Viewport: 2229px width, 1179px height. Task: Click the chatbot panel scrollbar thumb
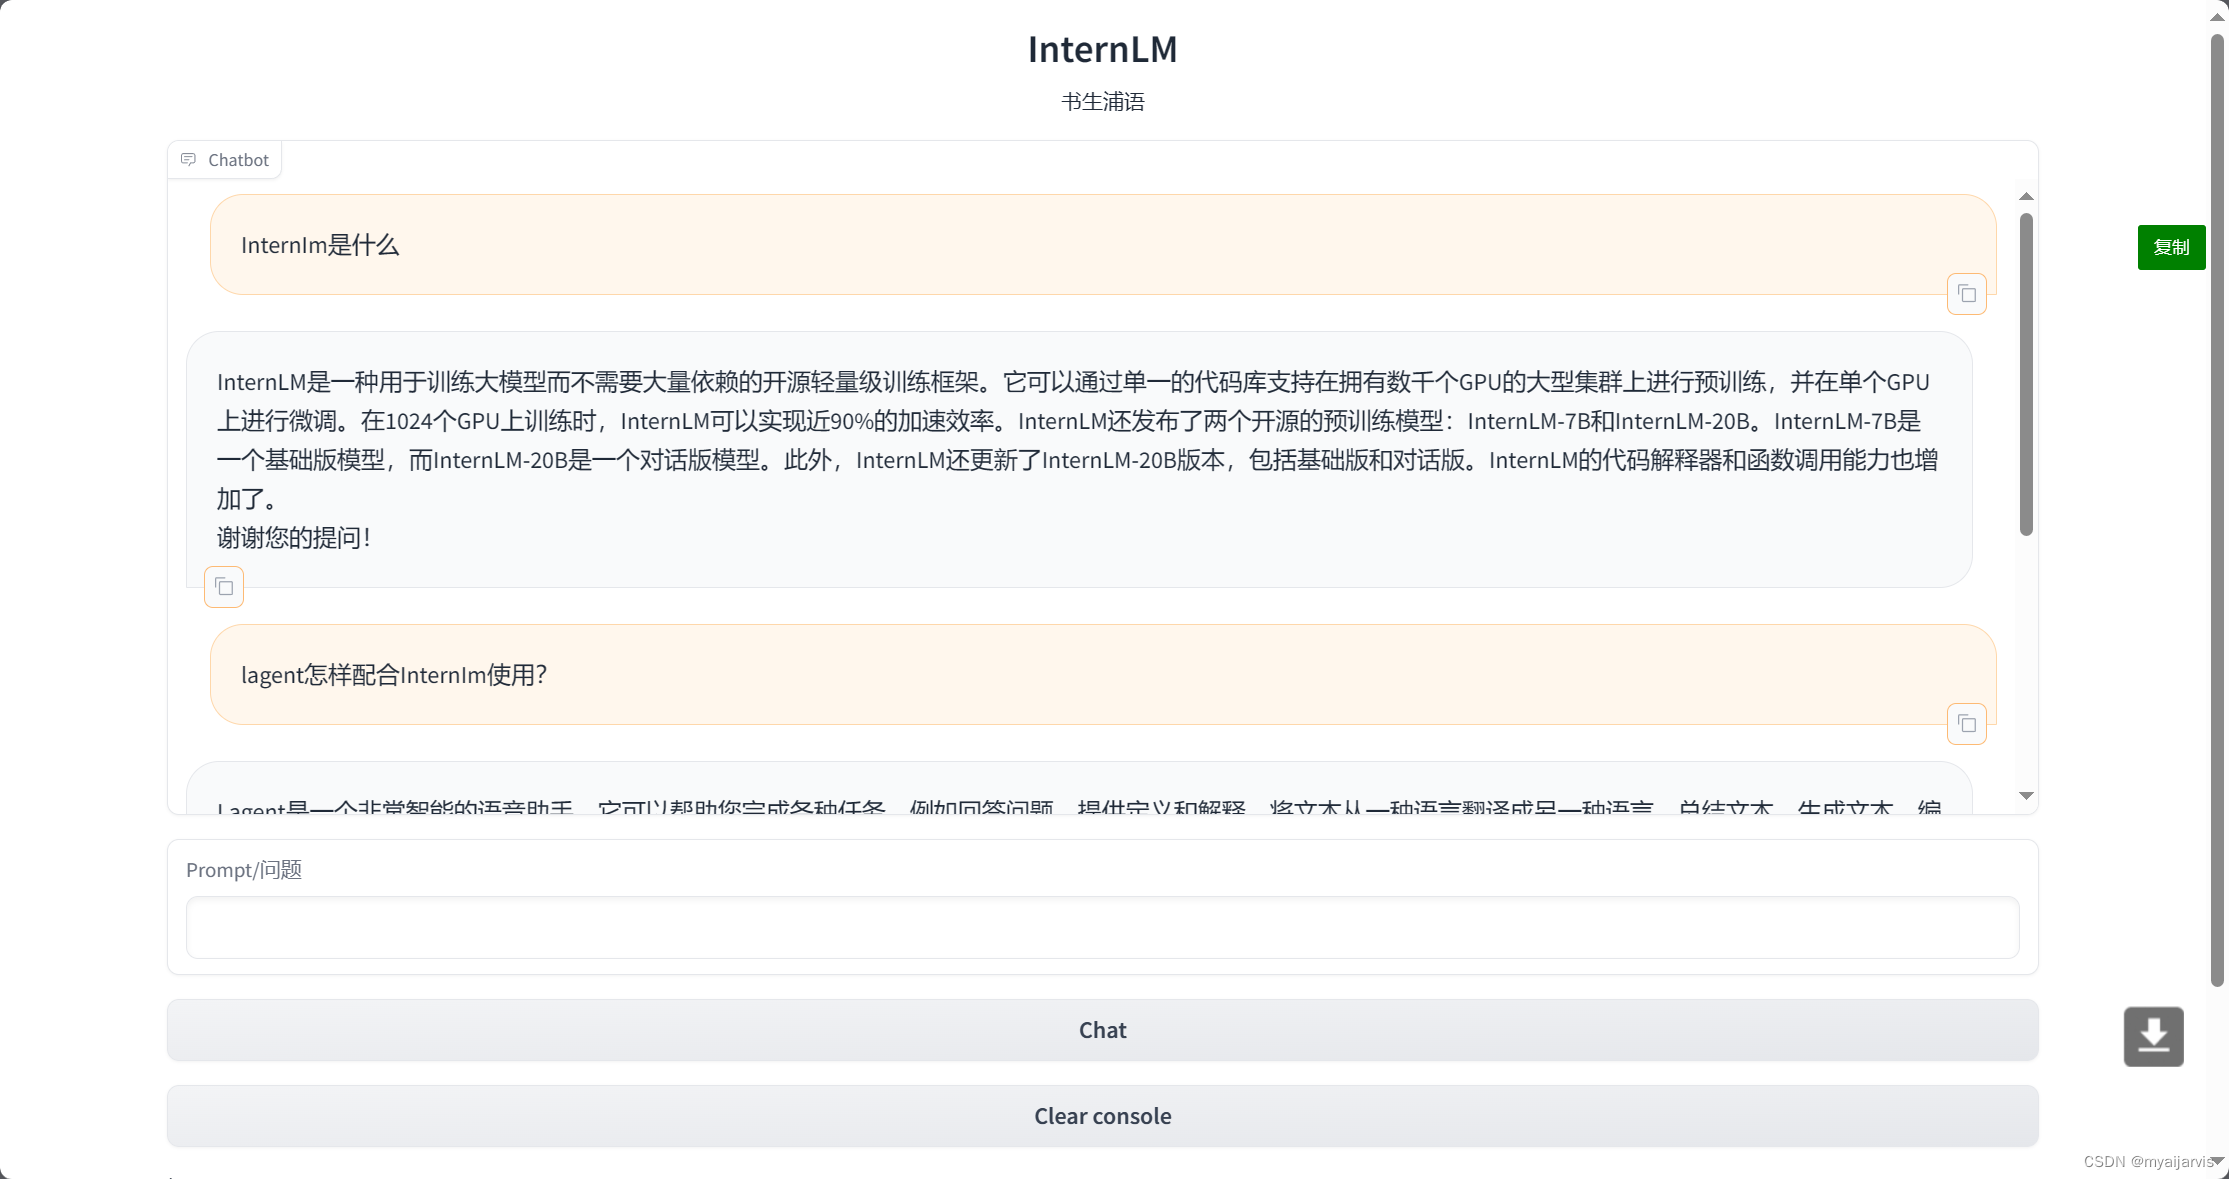point(2026,374)
